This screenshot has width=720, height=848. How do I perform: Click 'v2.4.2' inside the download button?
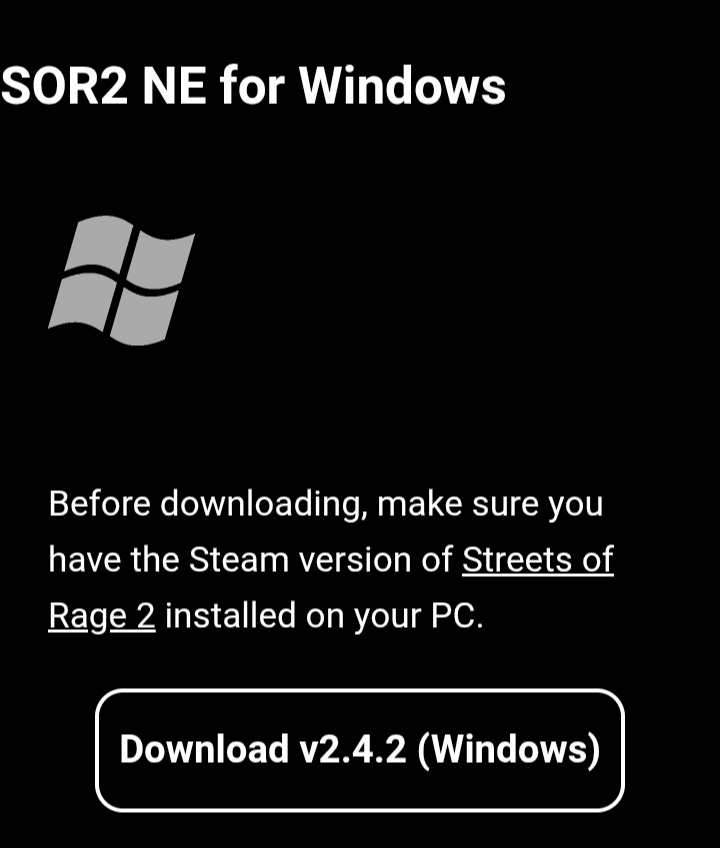pos(353,749)
